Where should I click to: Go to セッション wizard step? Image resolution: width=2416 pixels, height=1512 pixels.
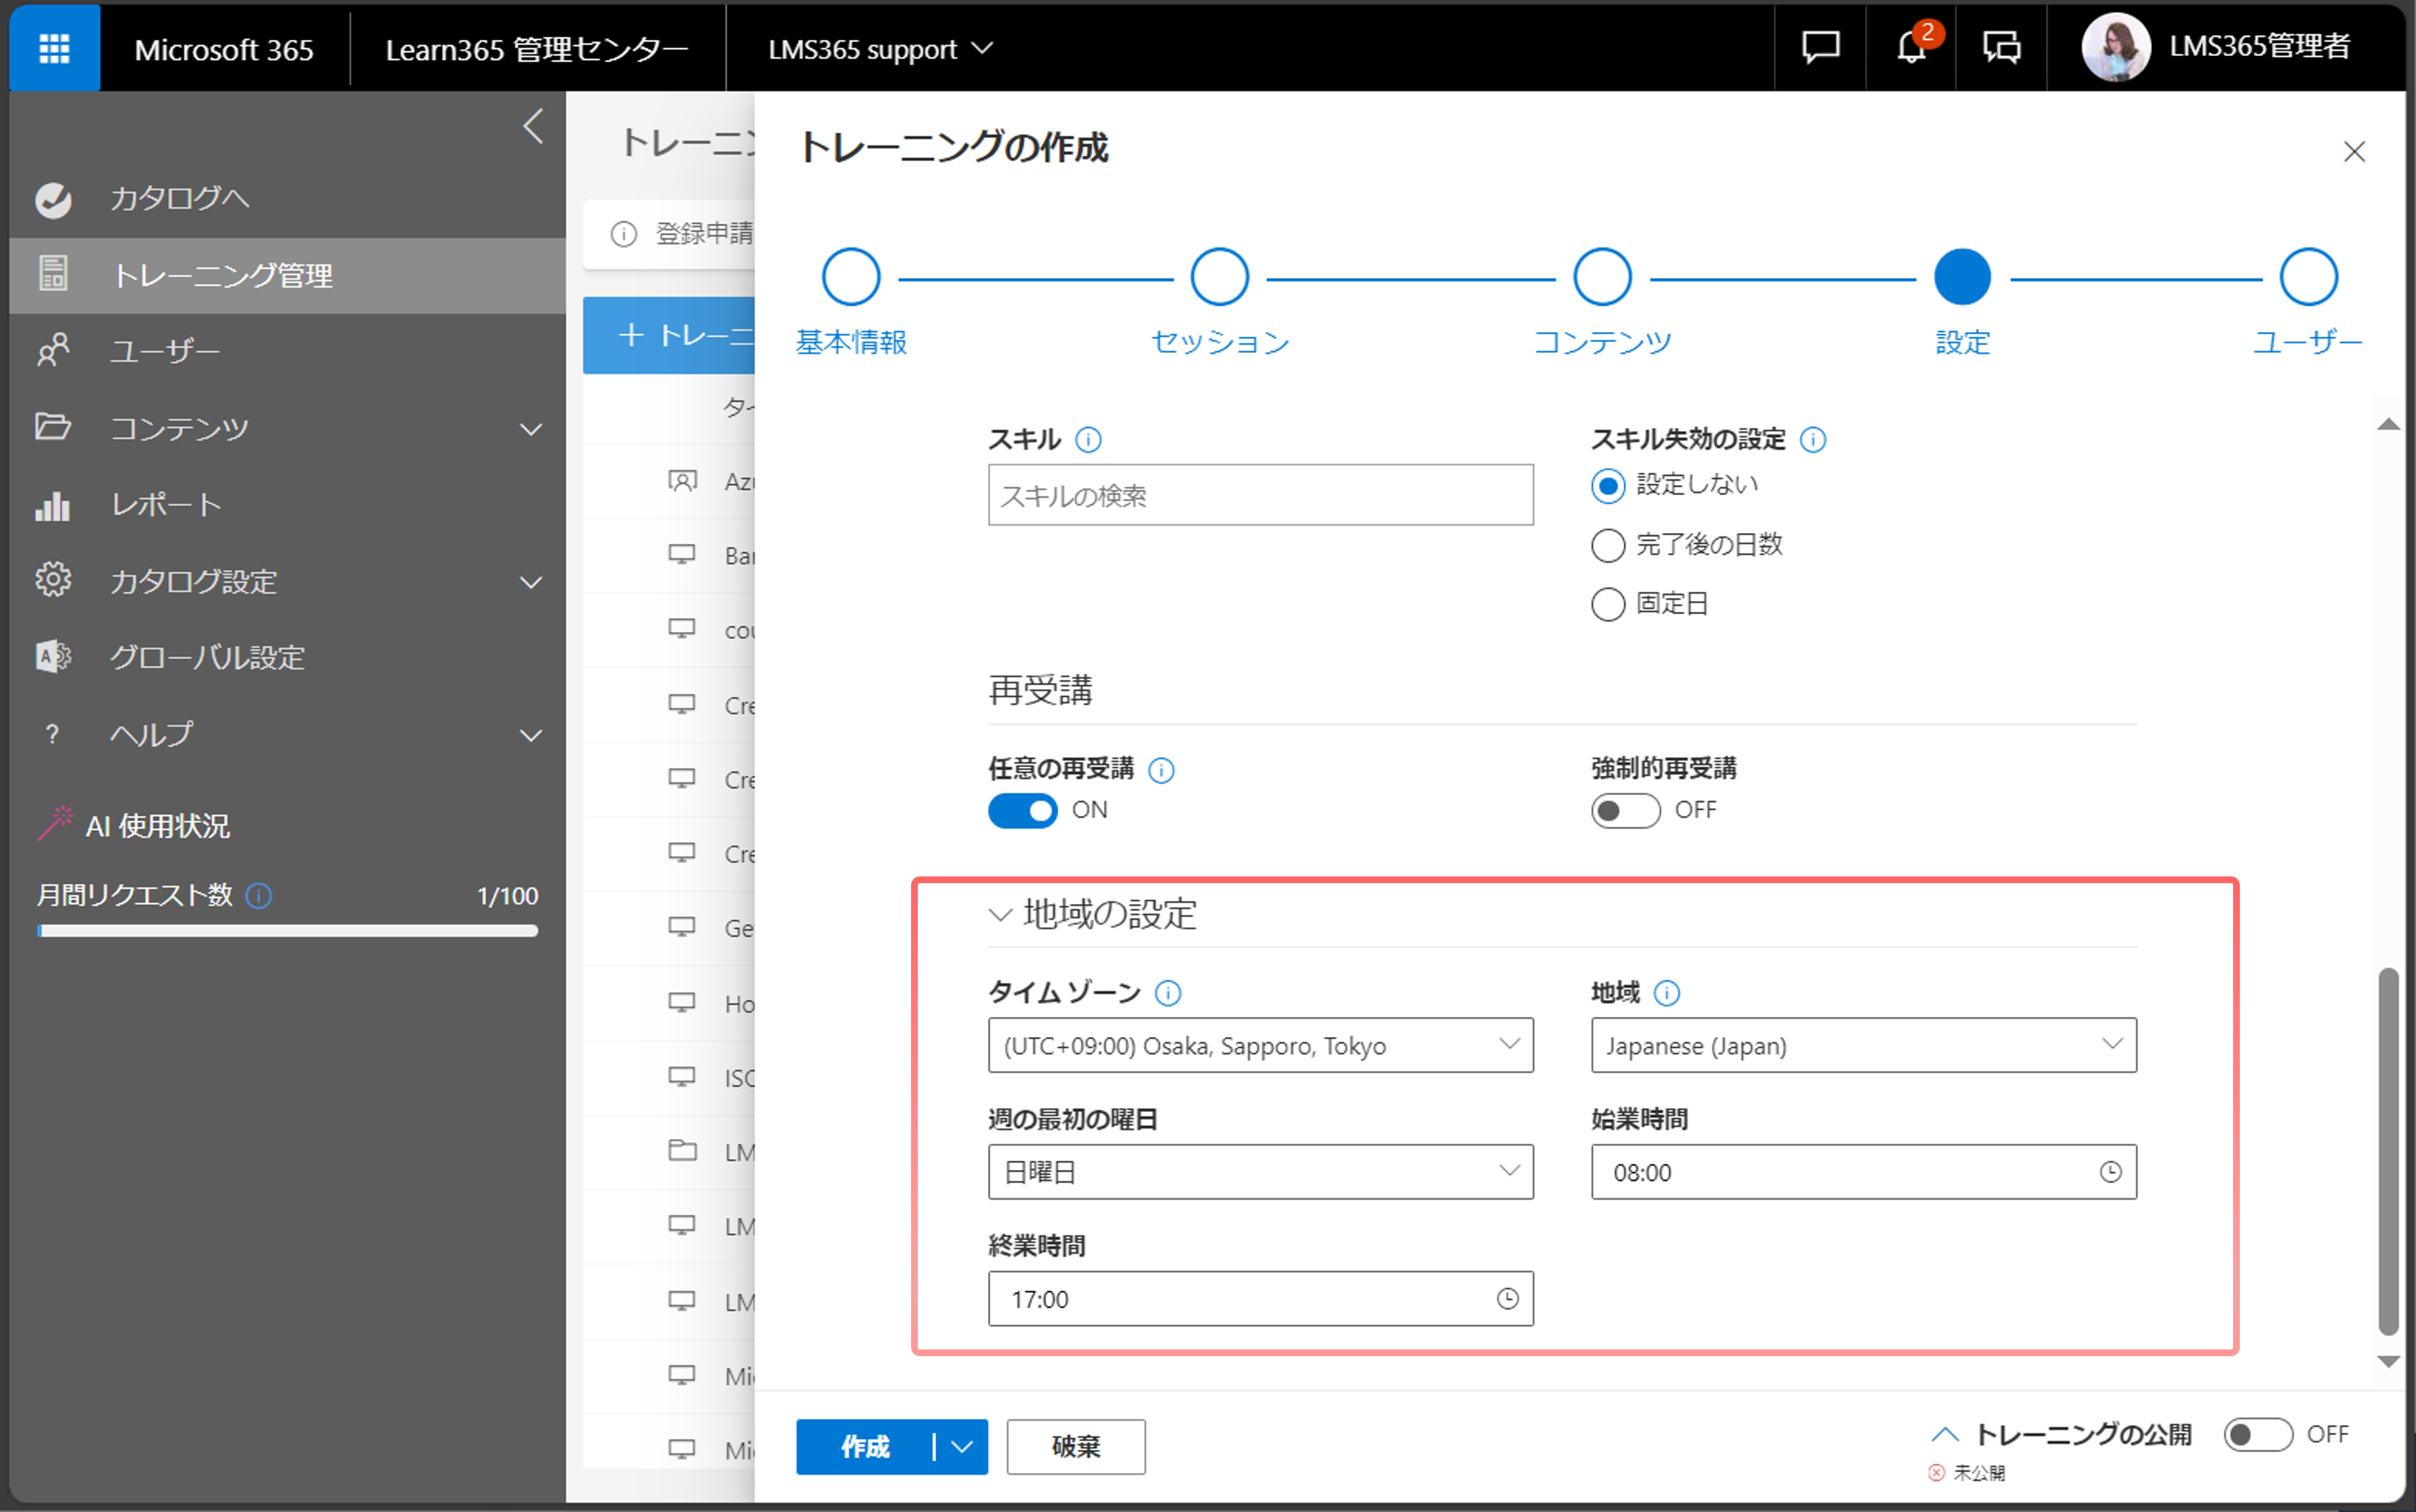(1220, 277)
